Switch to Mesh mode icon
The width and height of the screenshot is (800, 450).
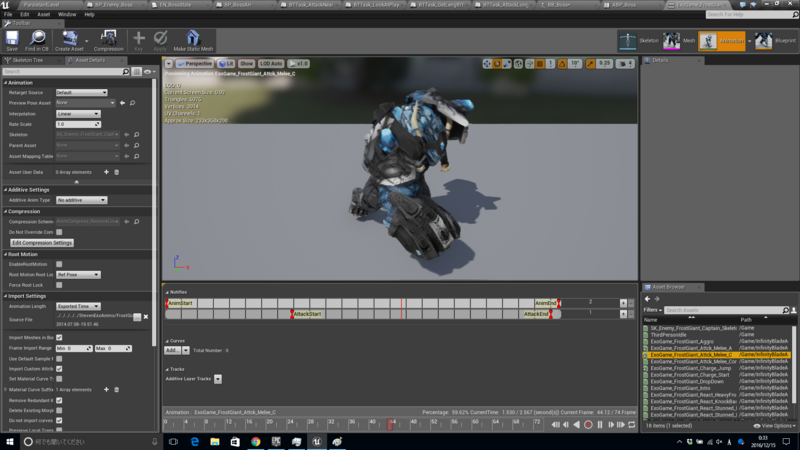671,41
